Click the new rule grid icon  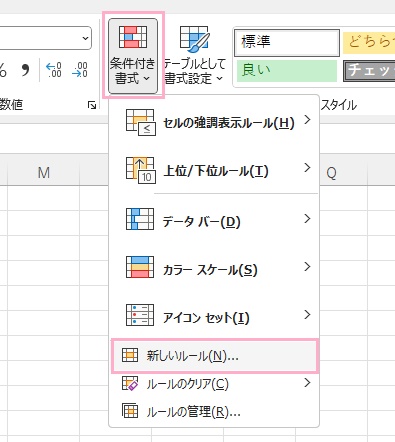130,355
